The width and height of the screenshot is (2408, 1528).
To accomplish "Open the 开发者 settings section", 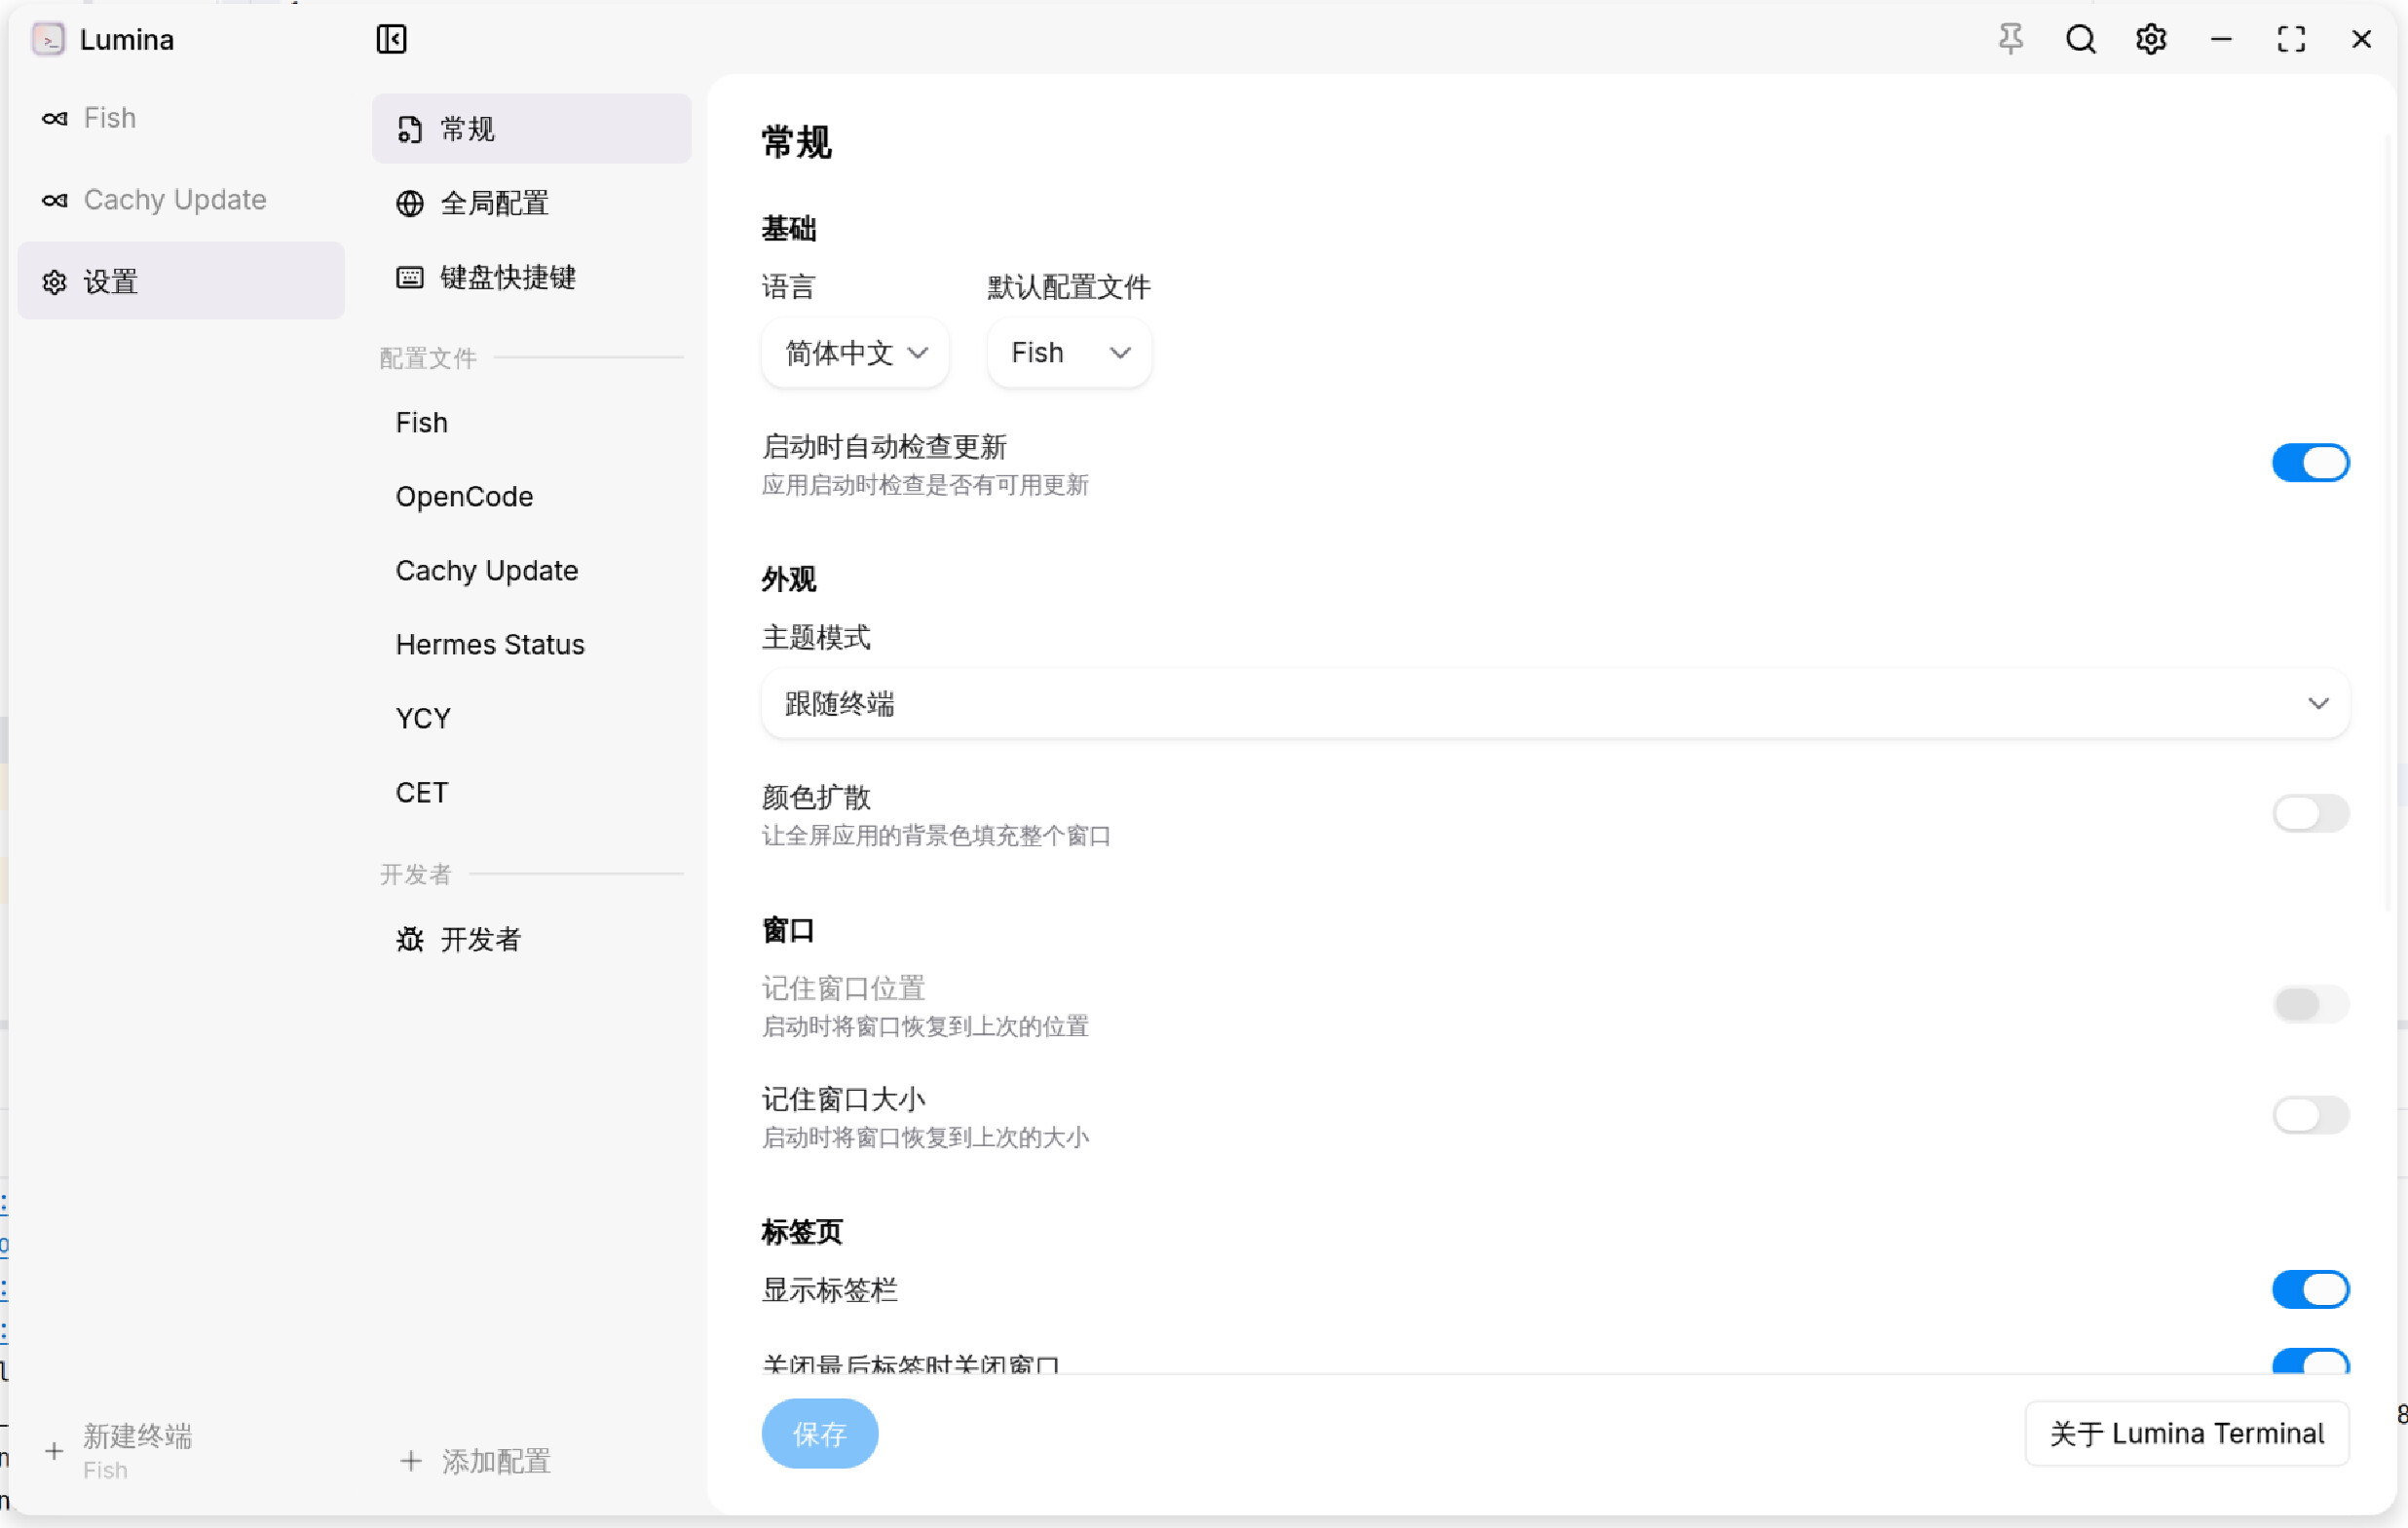I will click(532, 939).
